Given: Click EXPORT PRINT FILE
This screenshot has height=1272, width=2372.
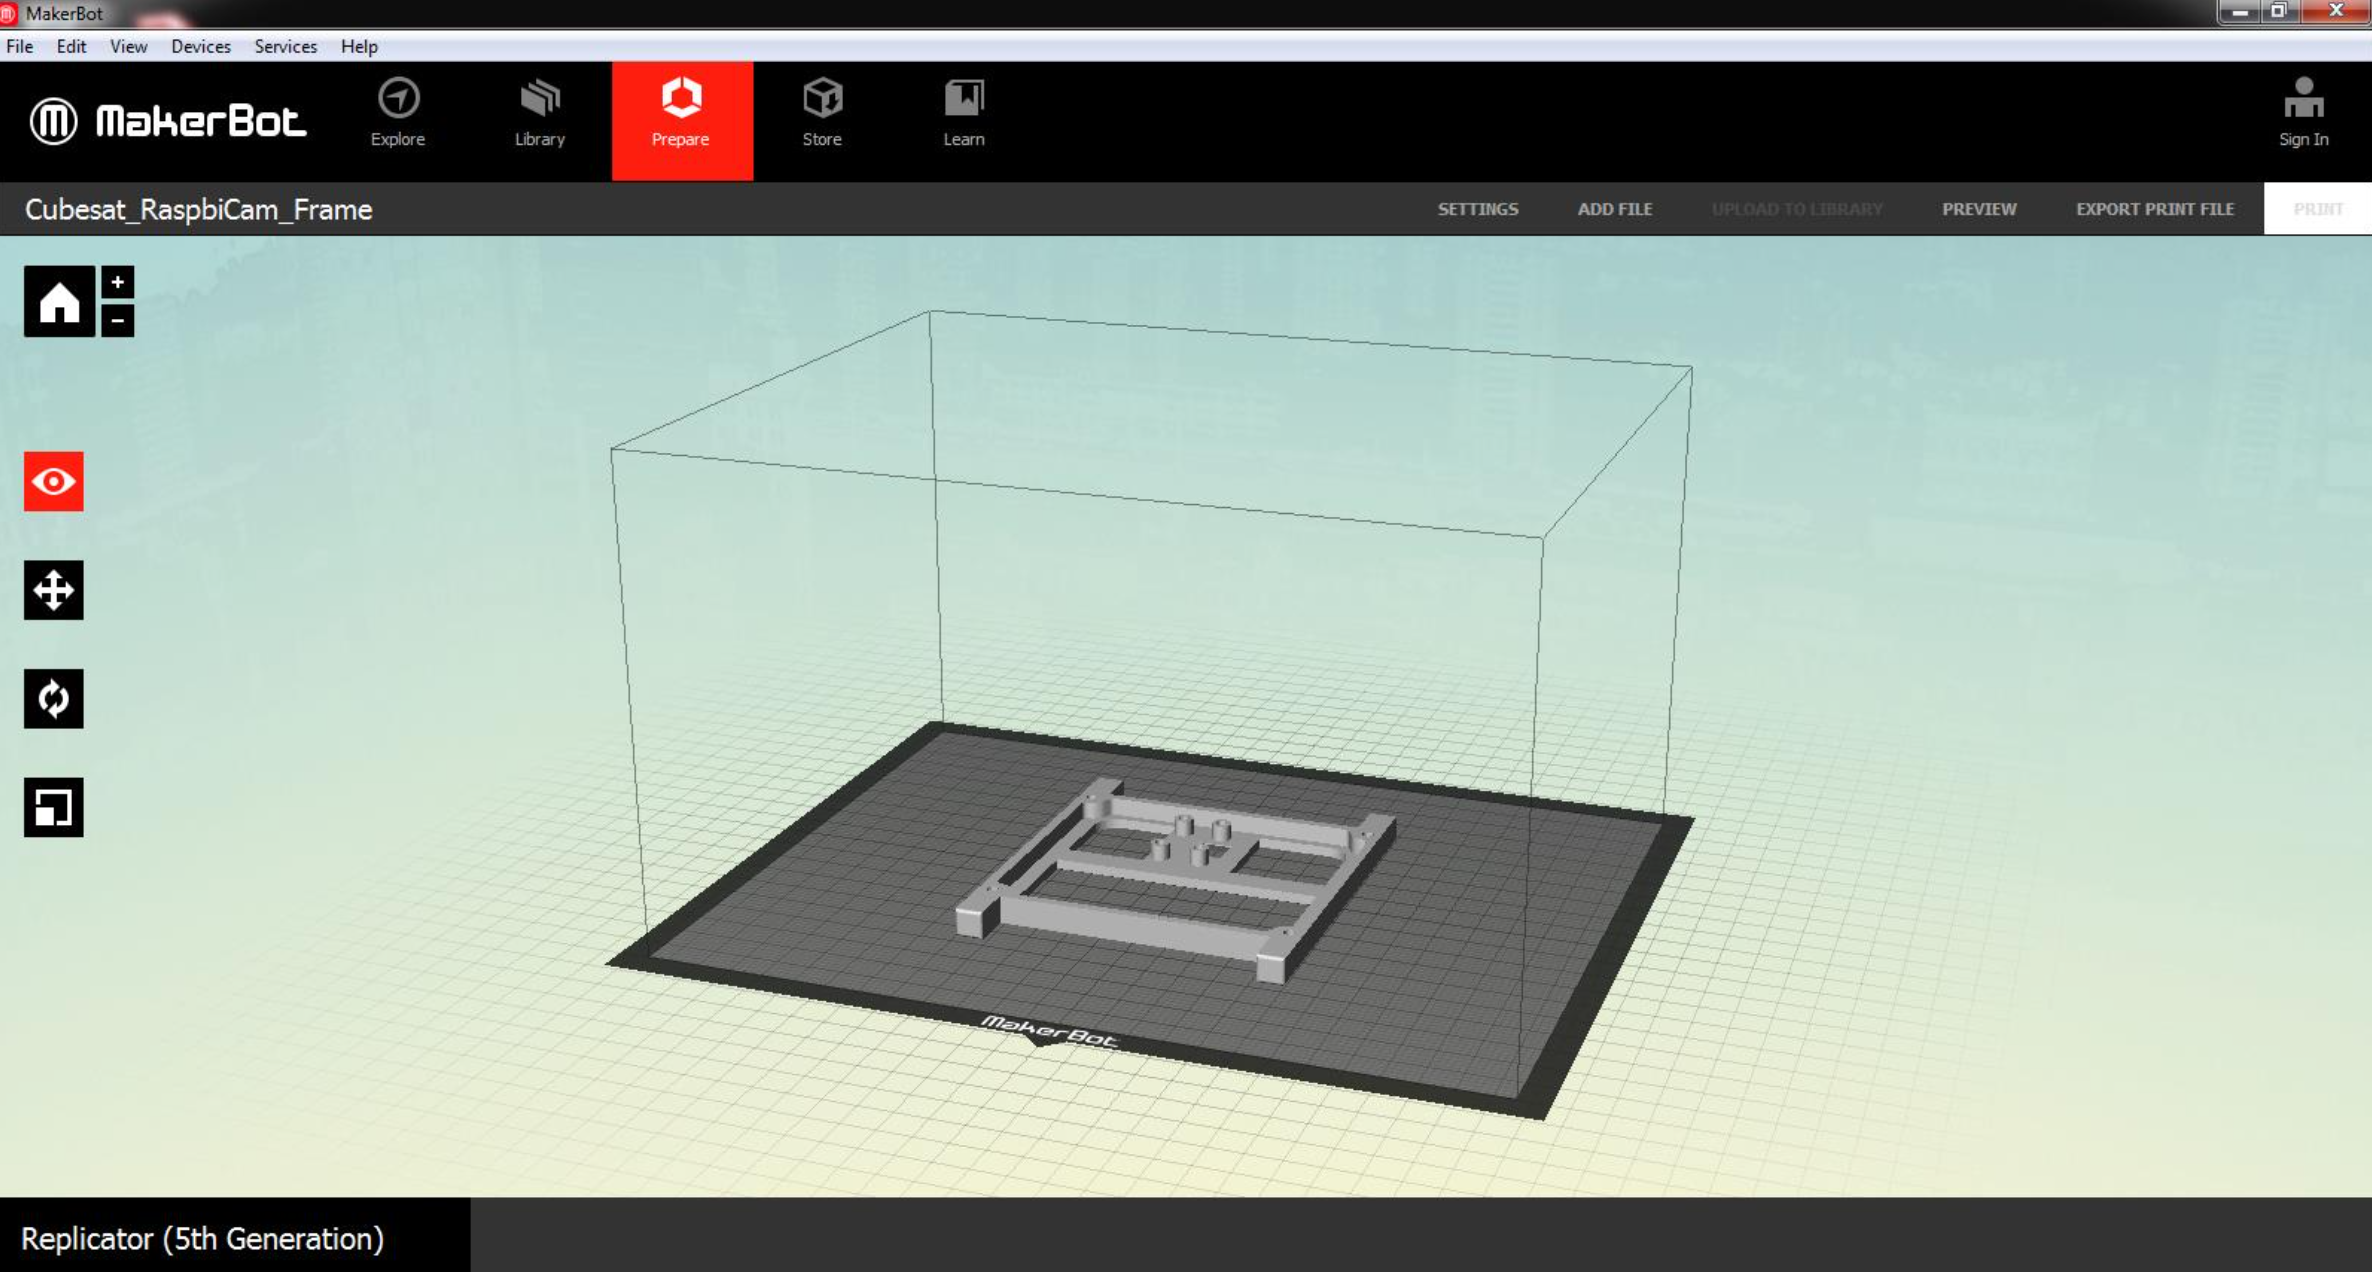Looking at the screenshot, I should (2155, 209).
